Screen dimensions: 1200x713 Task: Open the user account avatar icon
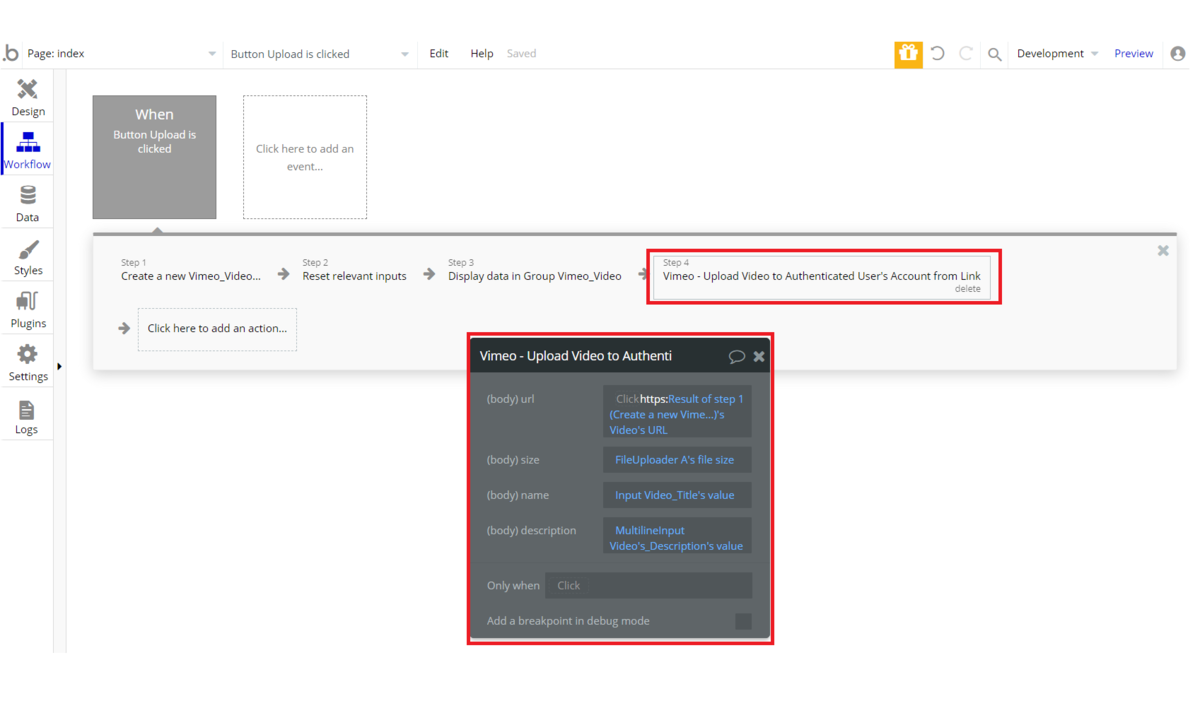coord(1178,54)
